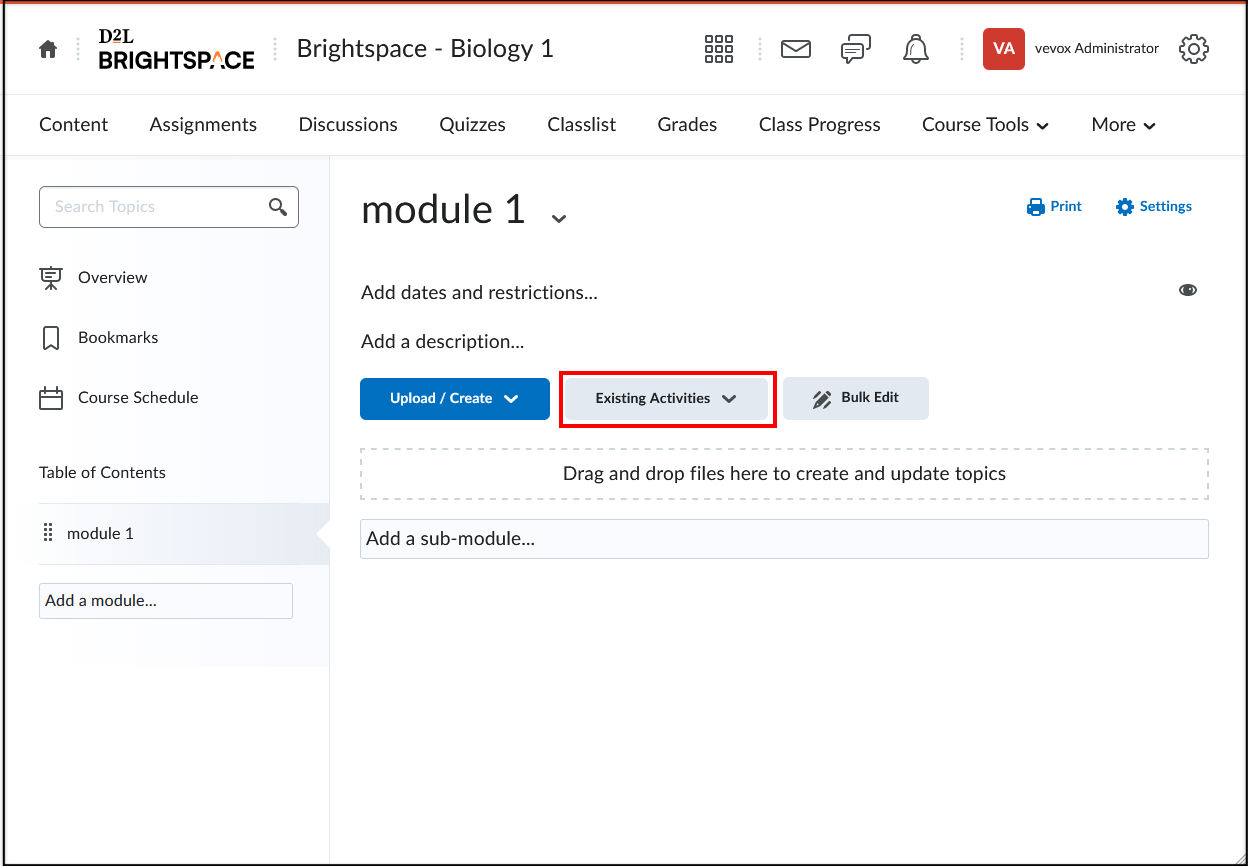Open the course selector grid icon
The image size is (1248, 866).
coord(718,49)
